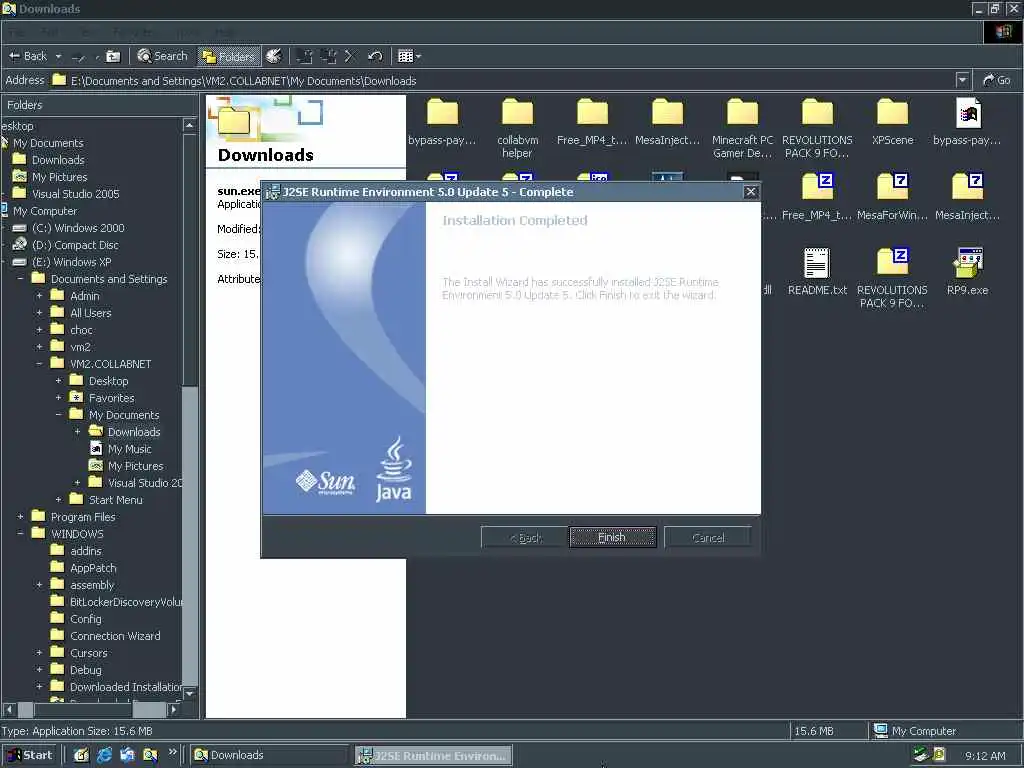
Task: Expand the Program Files tree node
Action: pos(20,517)
